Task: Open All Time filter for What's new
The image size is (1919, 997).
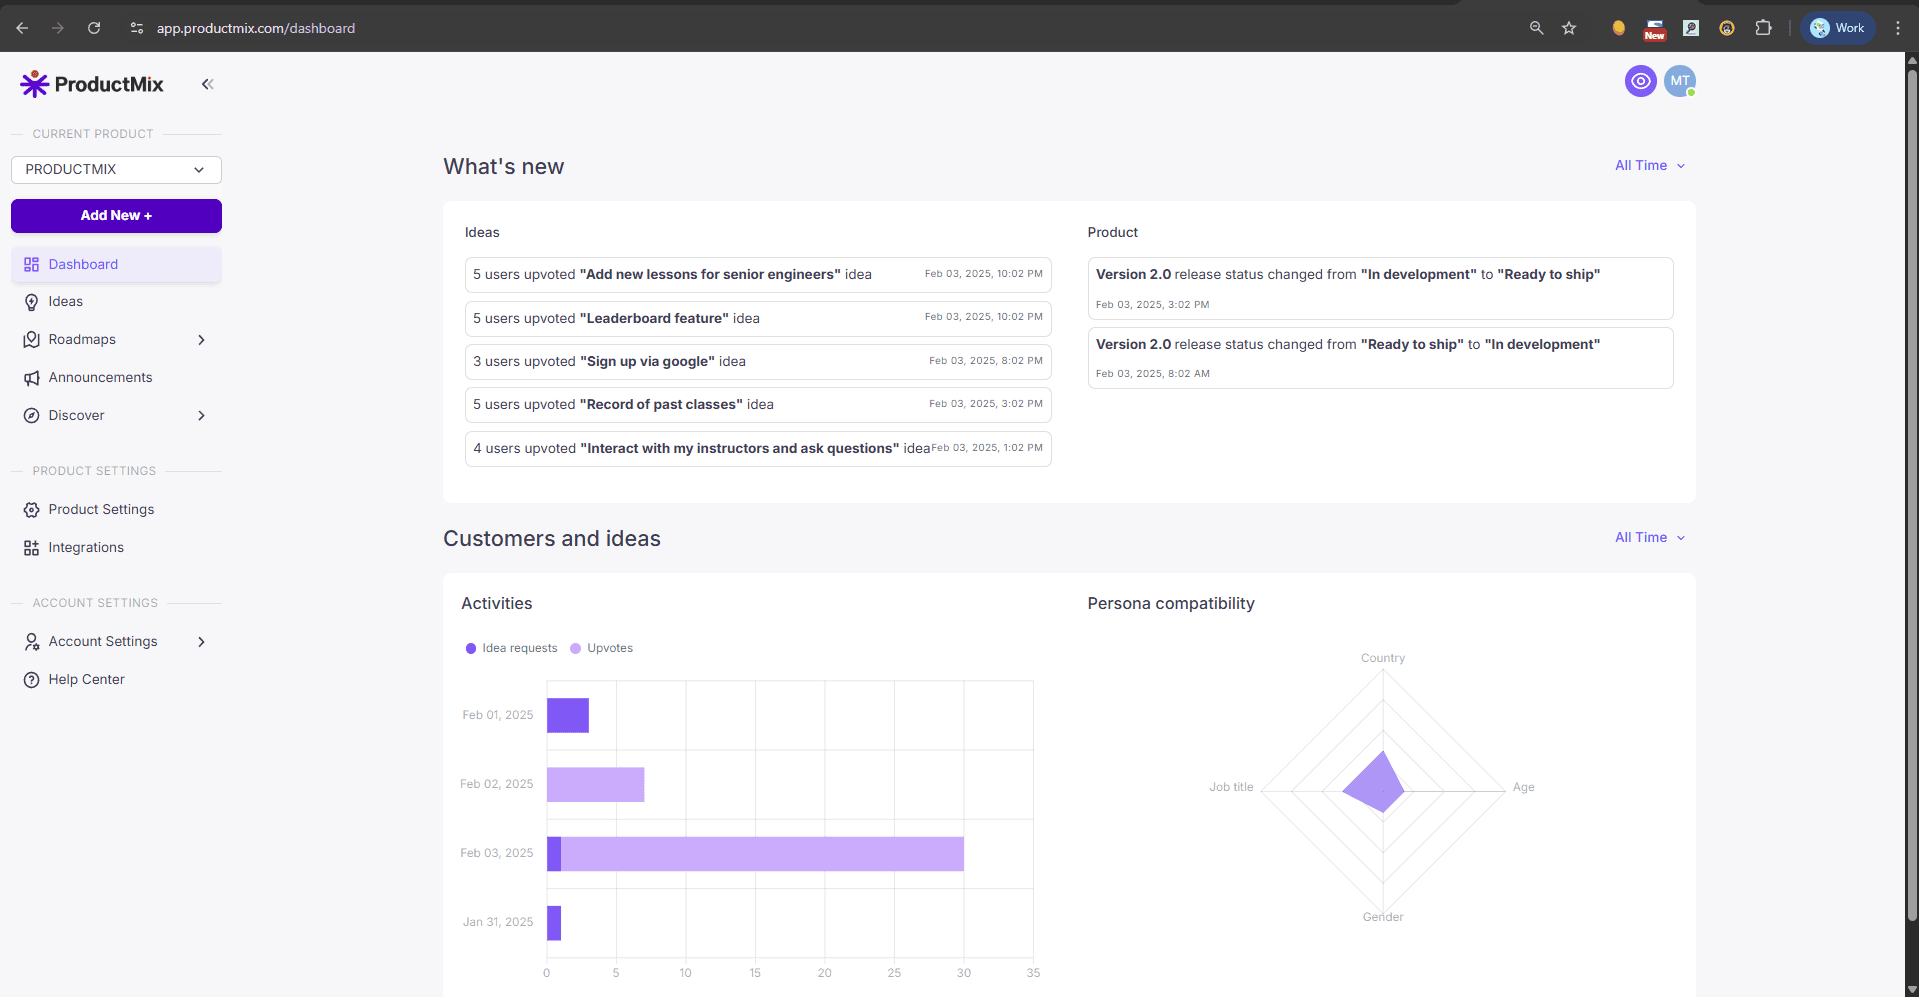Action: pos(1649,166)
